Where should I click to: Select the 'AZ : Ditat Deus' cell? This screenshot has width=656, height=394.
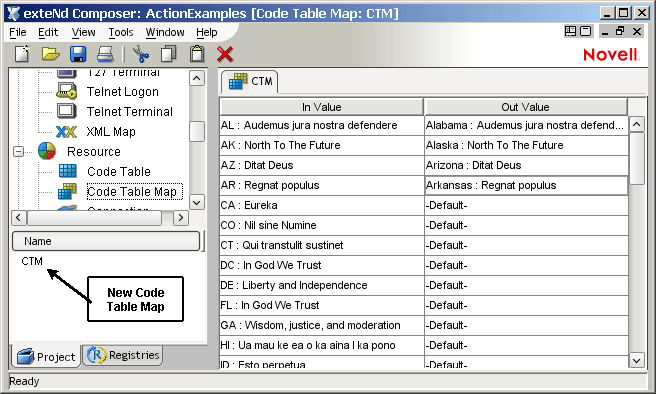point(322,166)
